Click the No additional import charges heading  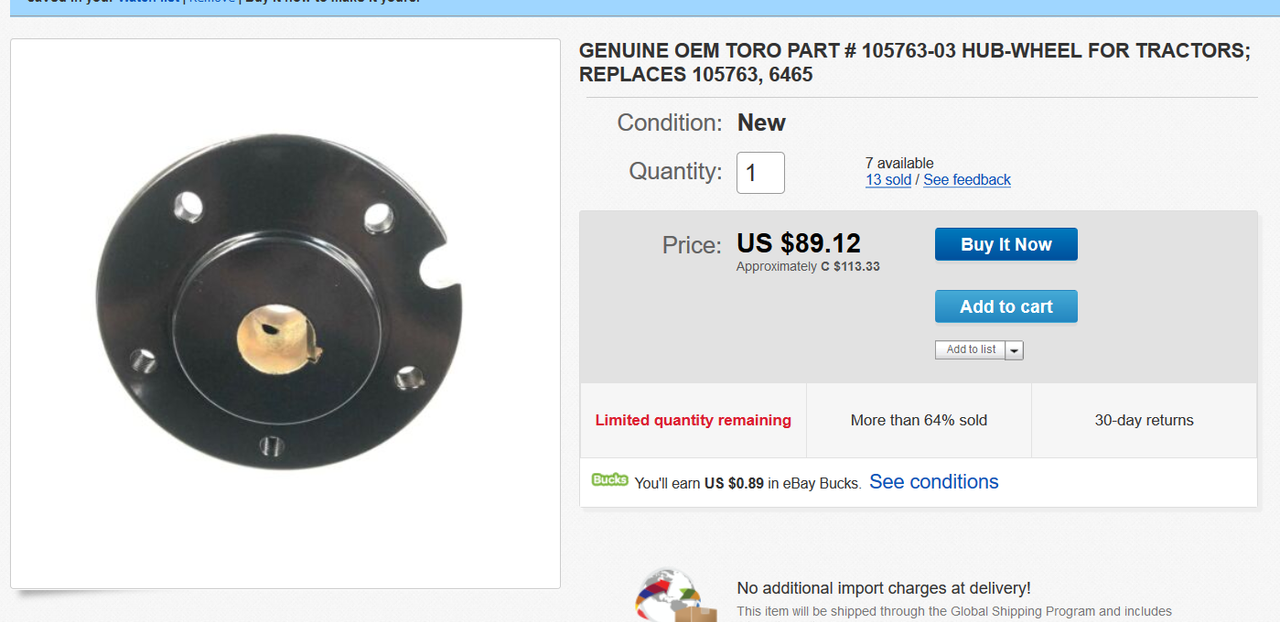(x=884, y=588)
